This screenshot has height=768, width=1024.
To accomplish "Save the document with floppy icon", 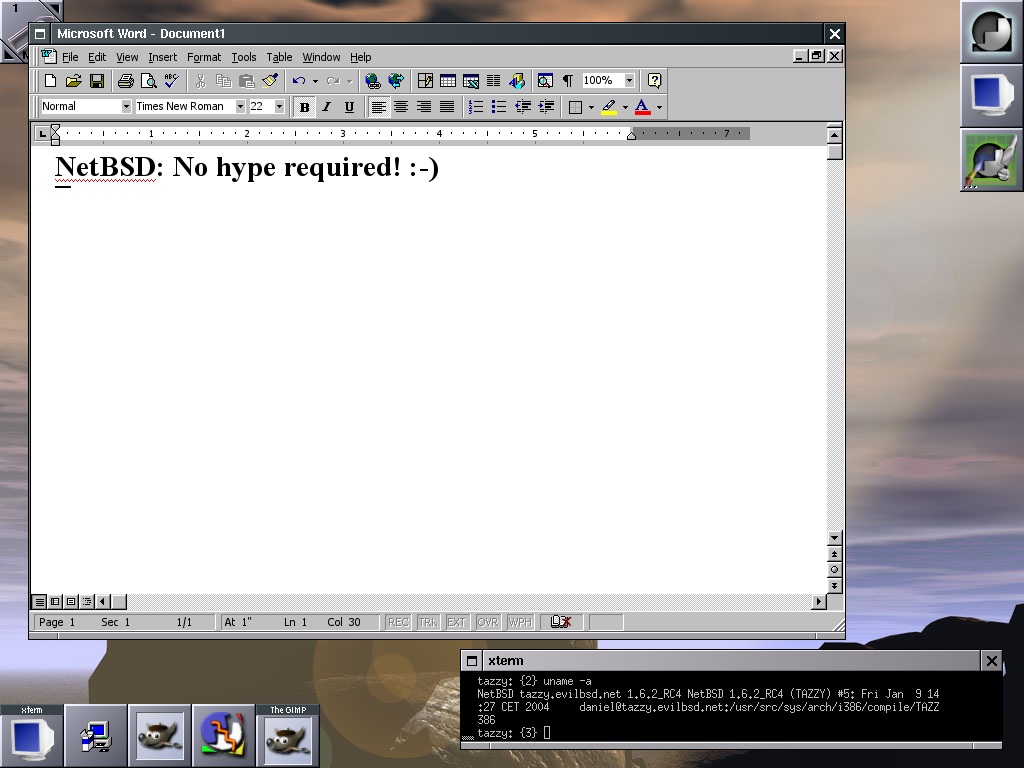I will pyautogui.click(x=97, y=81).
